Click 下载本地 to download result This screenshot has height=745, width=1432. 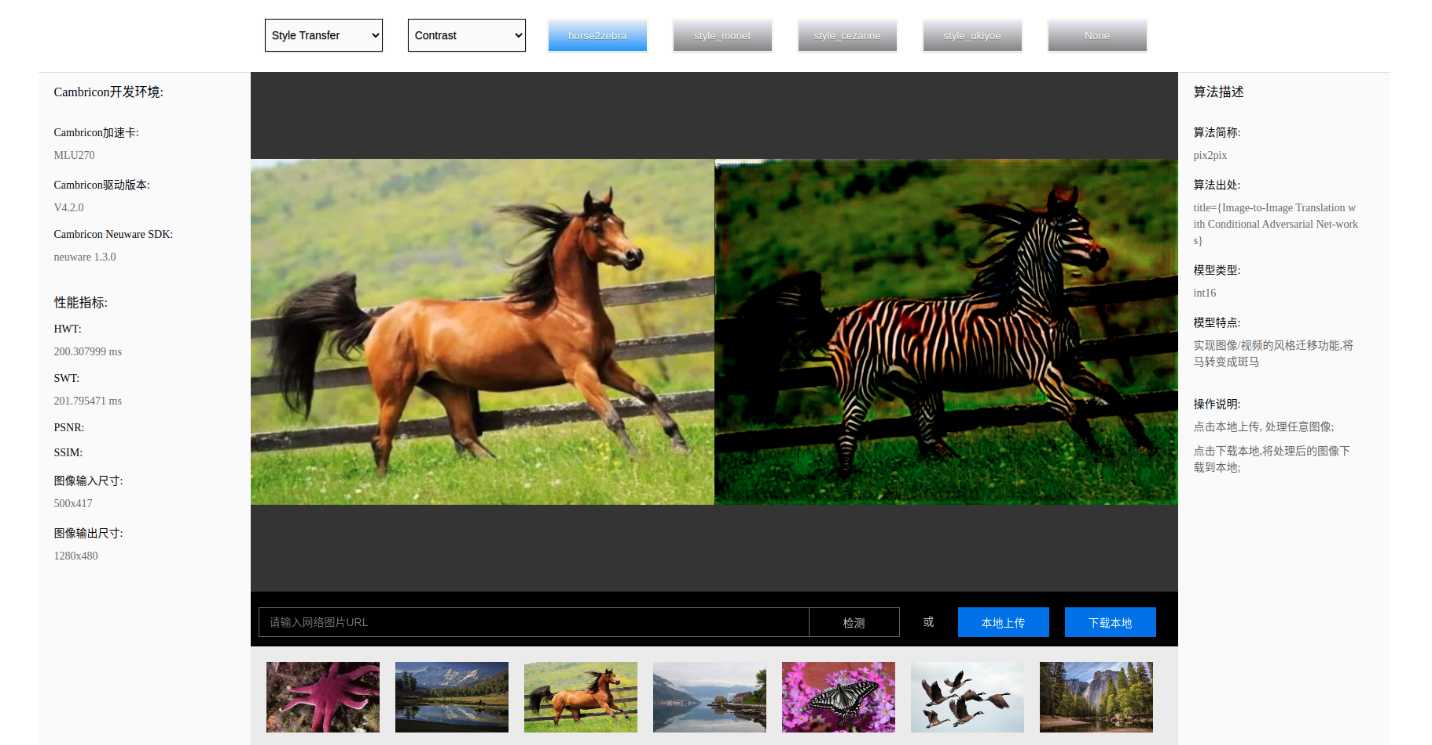[x=1110, y=622]
